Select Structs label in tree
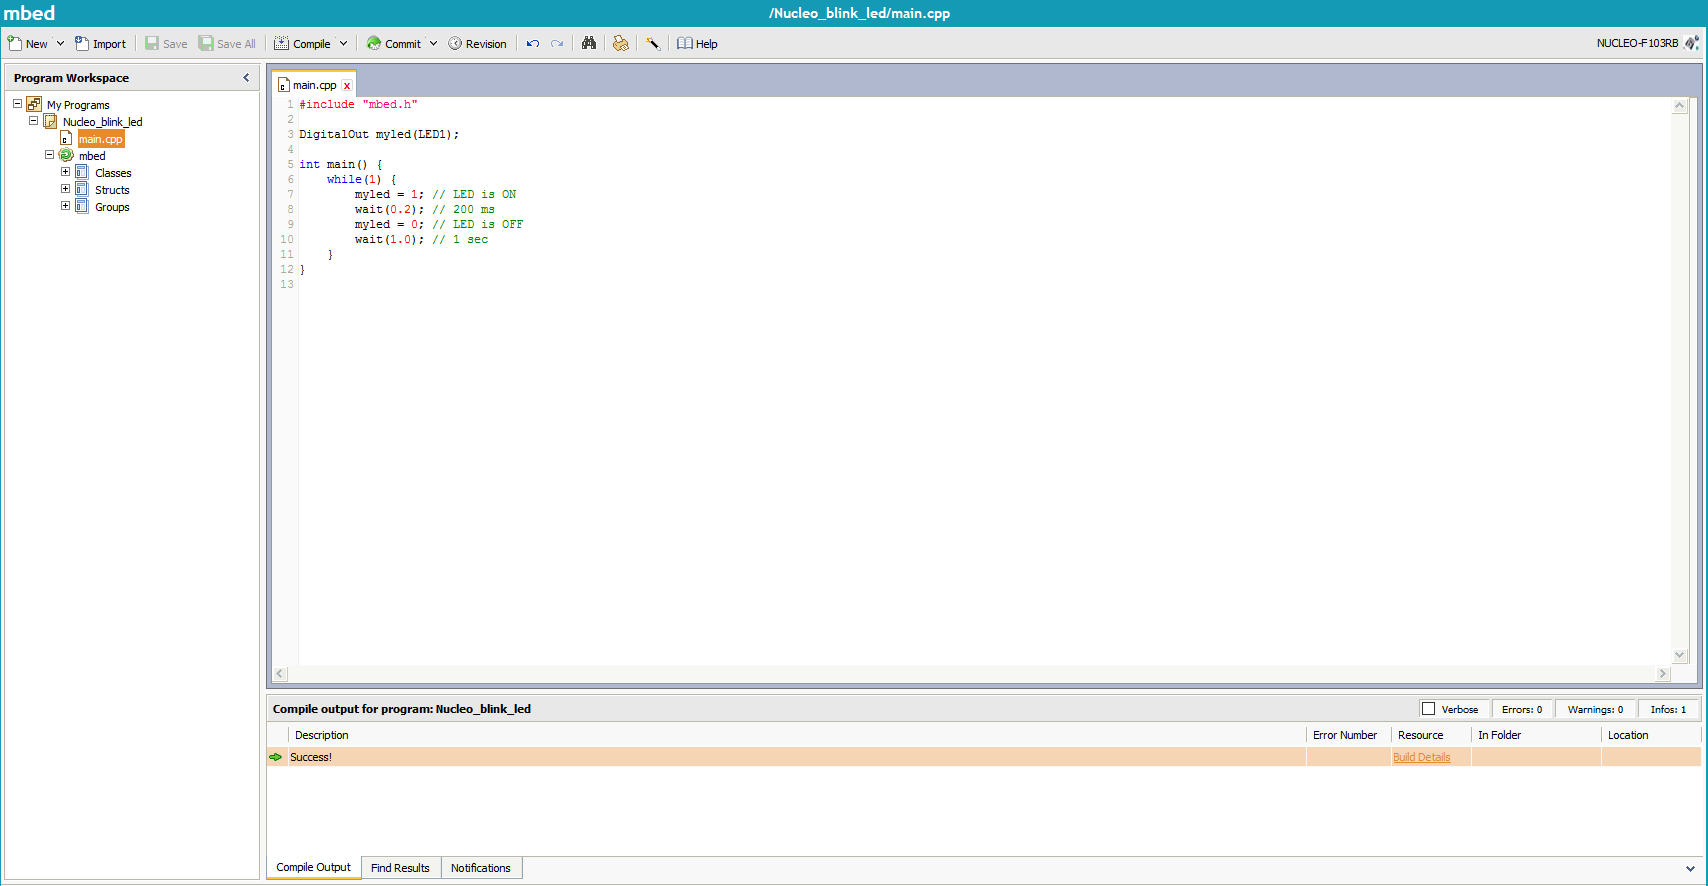This screenshot has width=1708, height=886. click(112, 190)
